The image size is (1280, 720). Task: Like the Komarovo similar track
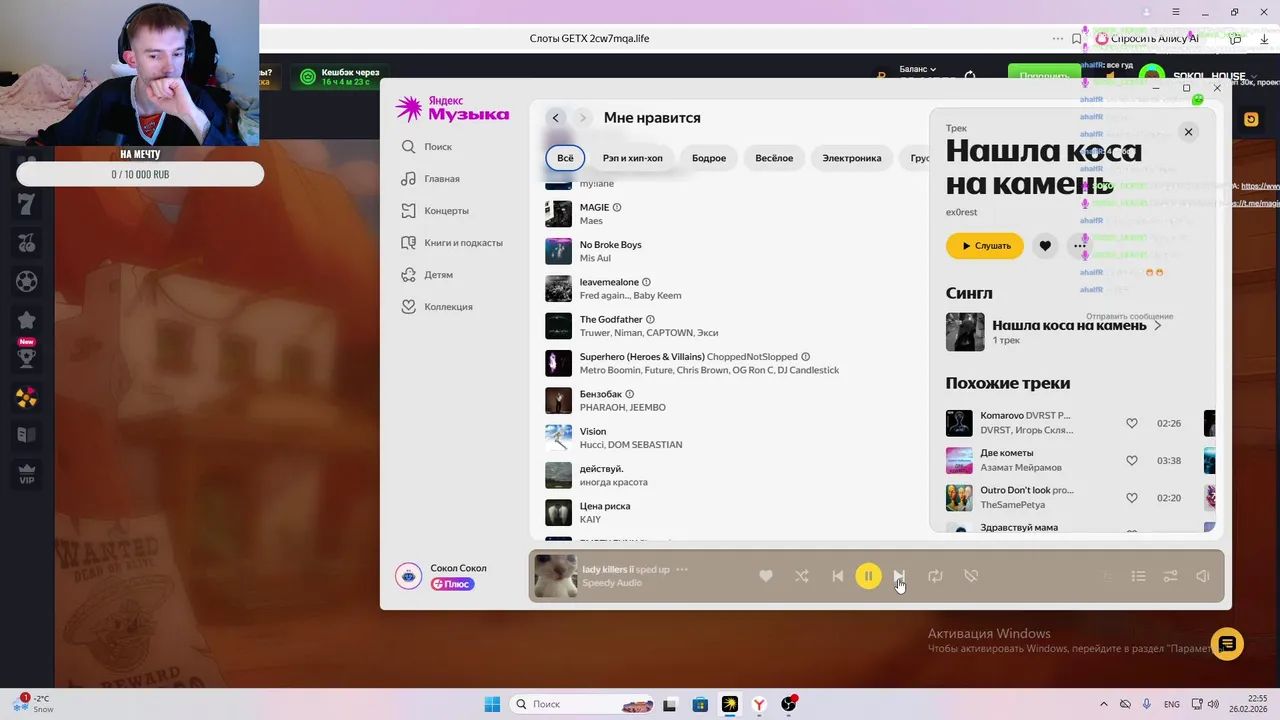[1132, 423]
